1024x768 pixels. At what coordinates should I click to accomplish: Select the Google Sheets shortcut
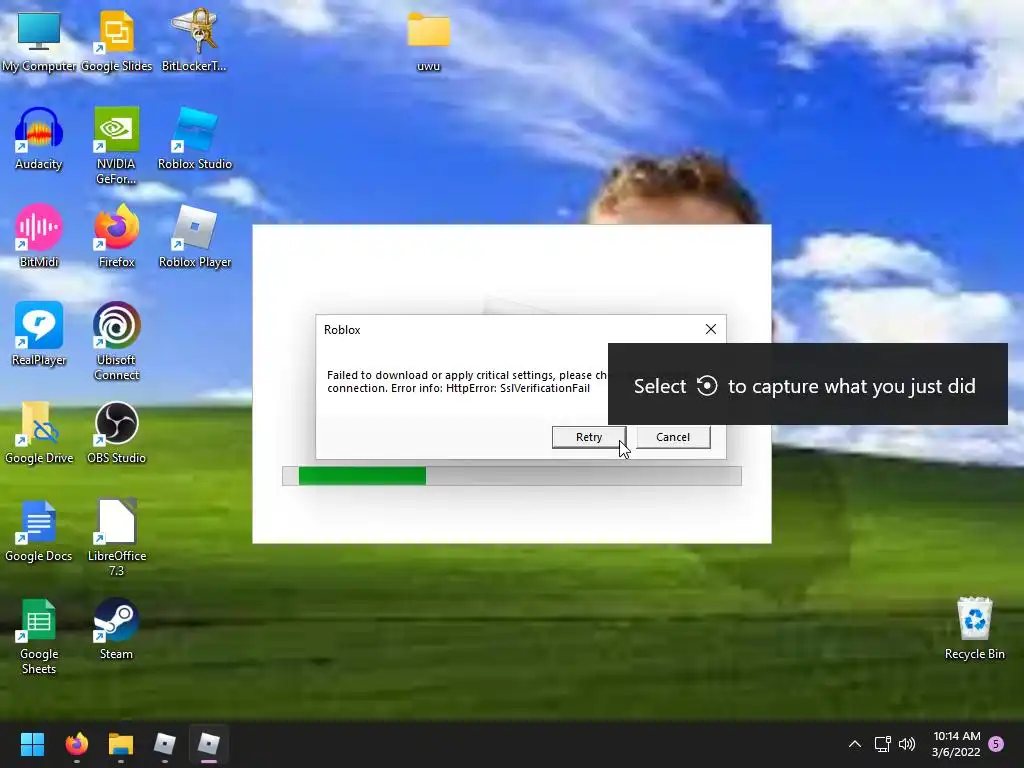coord(39,636)
